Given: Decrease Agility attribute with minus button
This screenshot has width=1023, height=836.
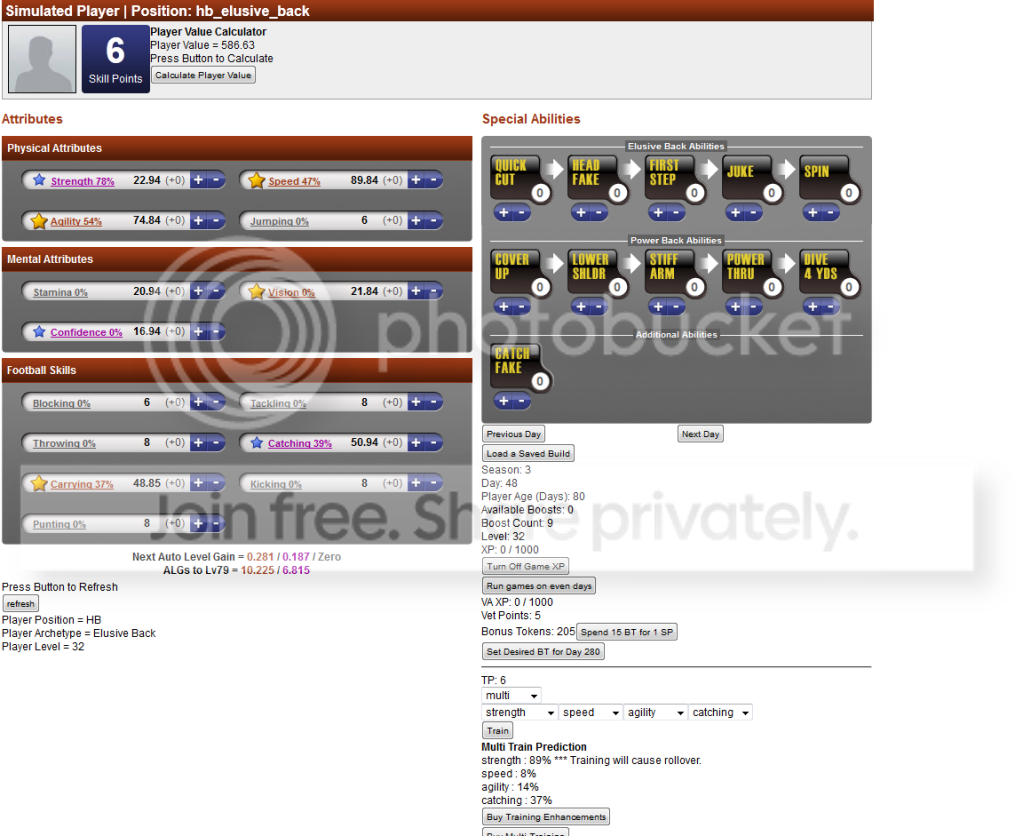Looking at the screenshot, I should click(x=217, y=221).
